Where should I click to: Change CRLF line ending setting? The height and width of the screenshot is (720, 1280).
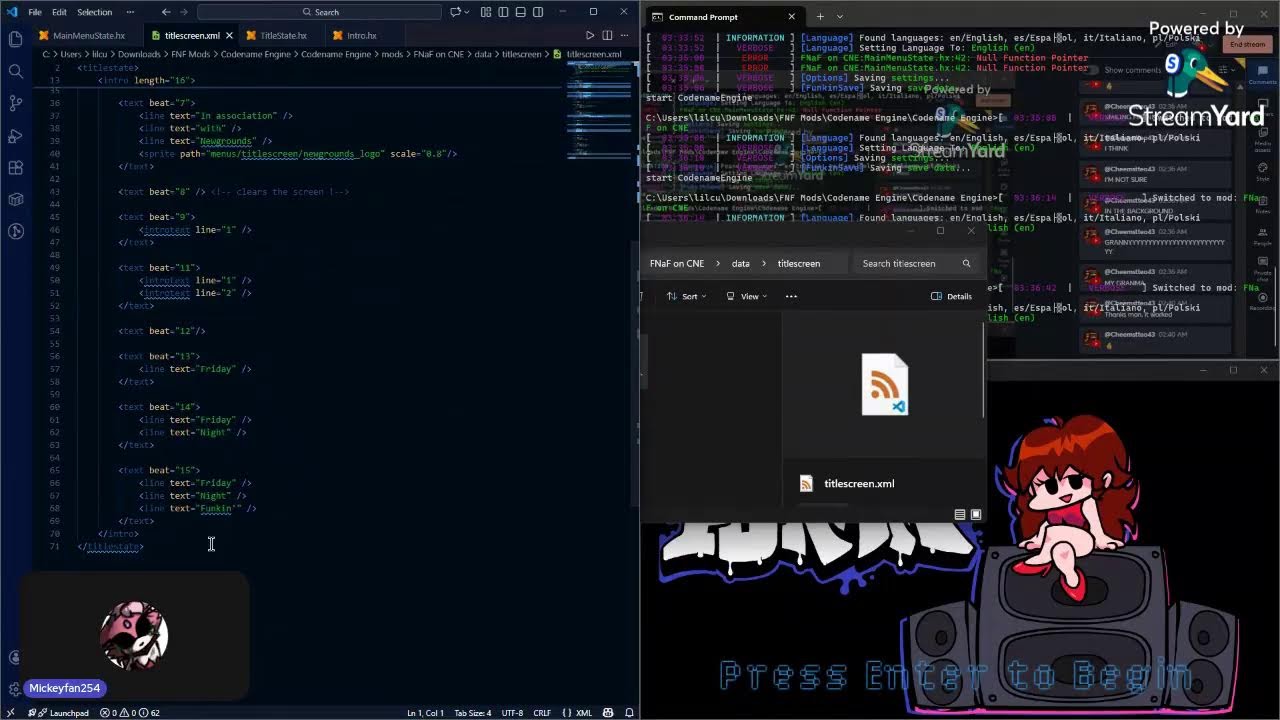point(542,713)
